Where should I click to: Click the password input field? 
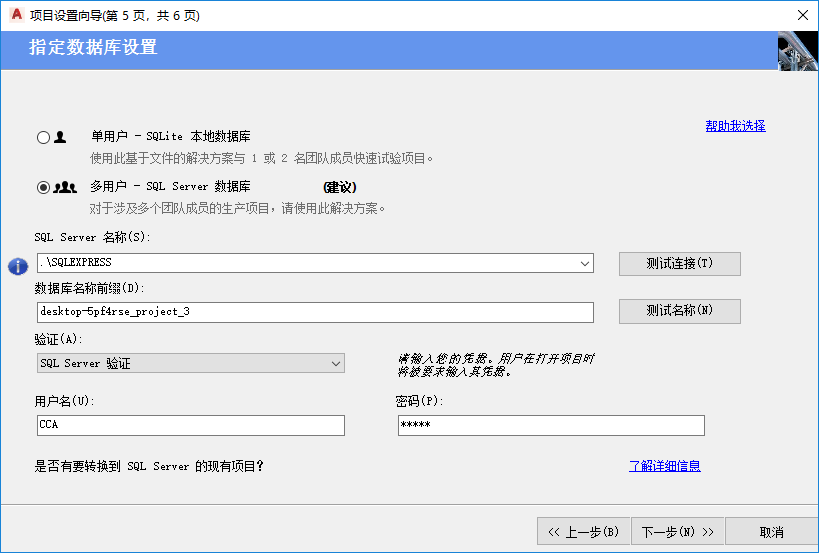551,425
